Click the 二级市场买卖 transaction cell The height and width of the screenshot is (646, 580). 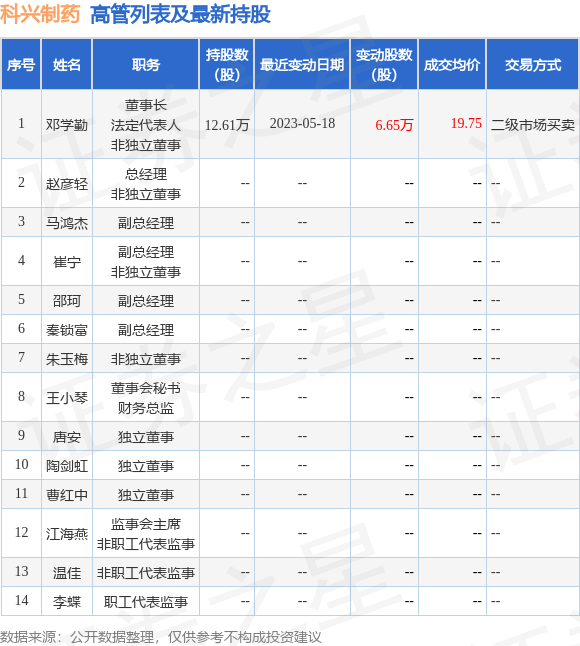point(533,124)
